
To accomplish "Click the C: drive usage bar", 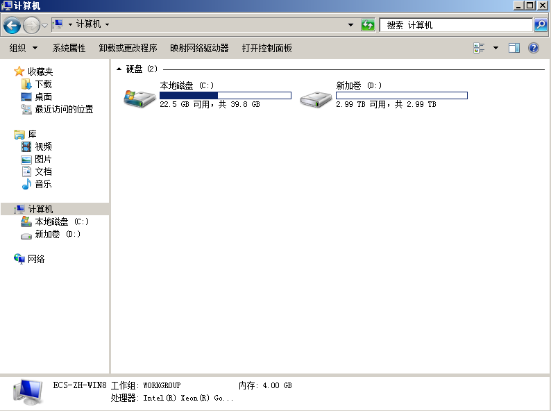I will coord(226,95).
